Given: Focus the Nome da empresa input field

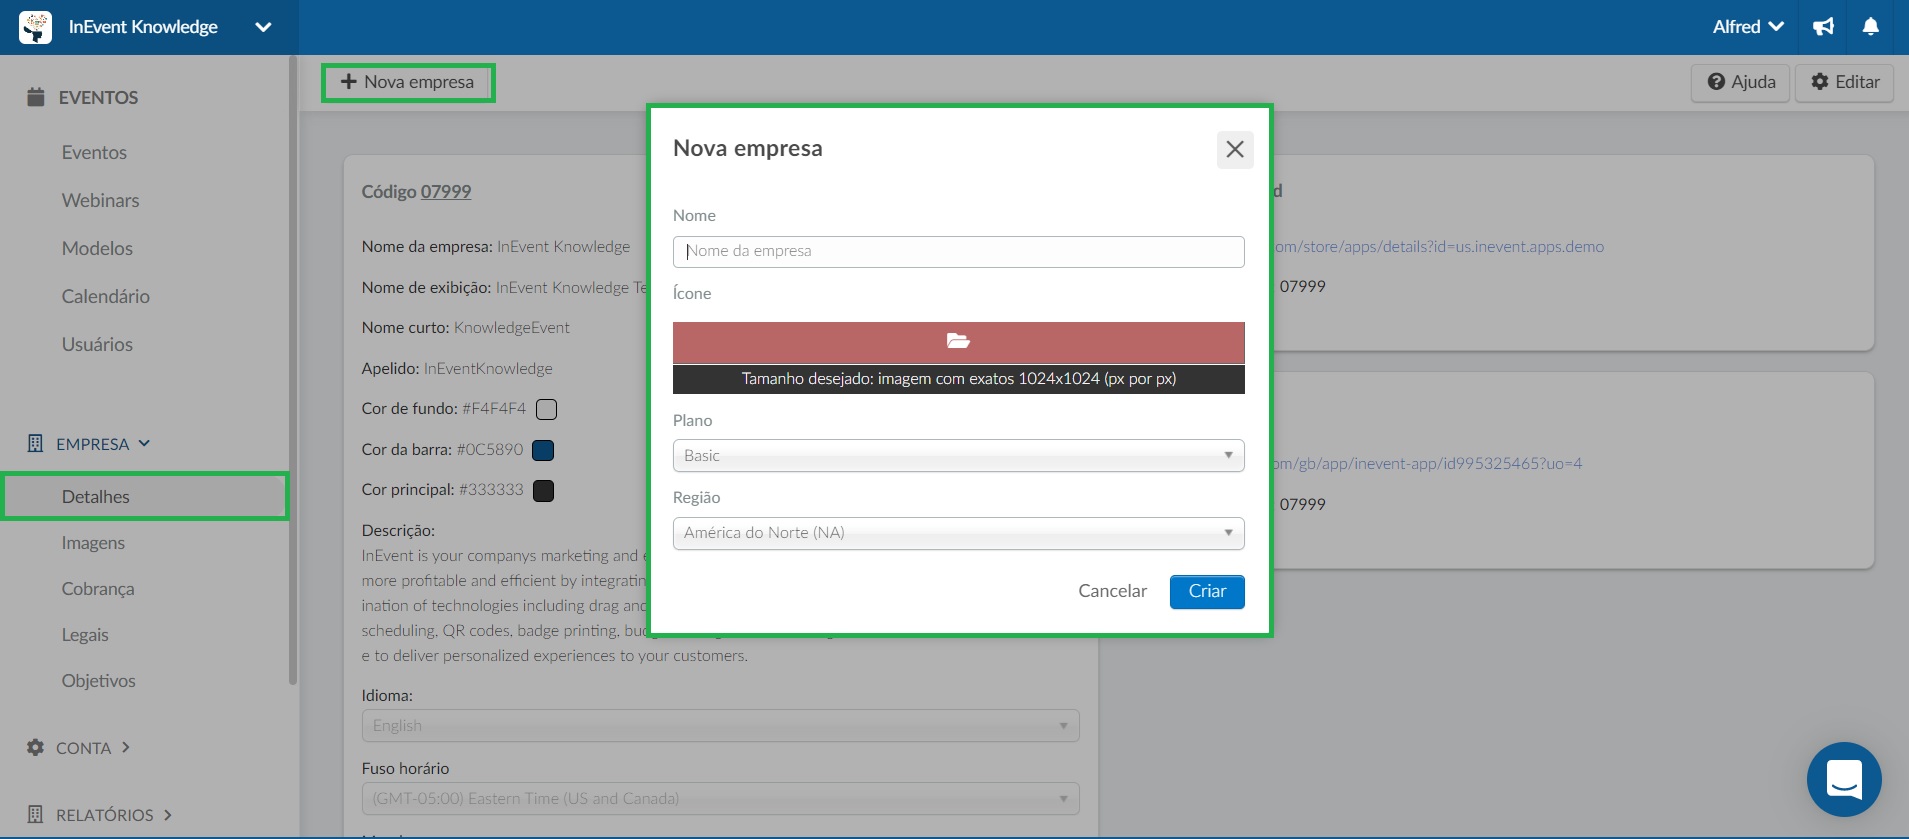Looking at the screenshot, I should (x=958, y=251).
